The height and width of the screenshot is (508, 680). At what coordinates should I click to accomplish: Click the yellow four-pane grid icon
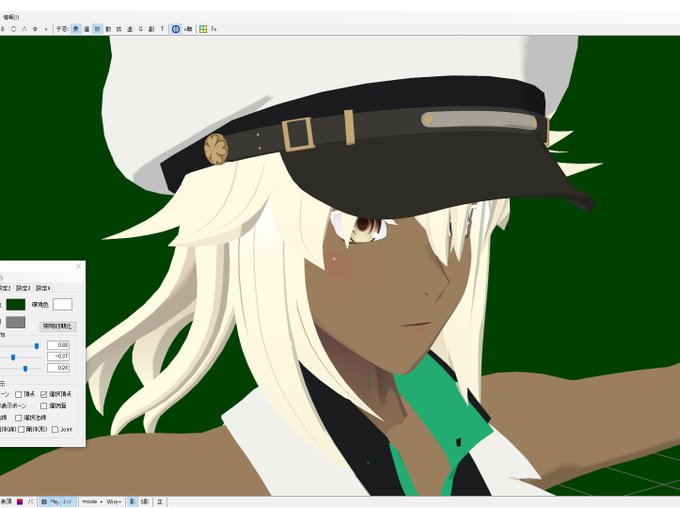click(x=203, y=29)
